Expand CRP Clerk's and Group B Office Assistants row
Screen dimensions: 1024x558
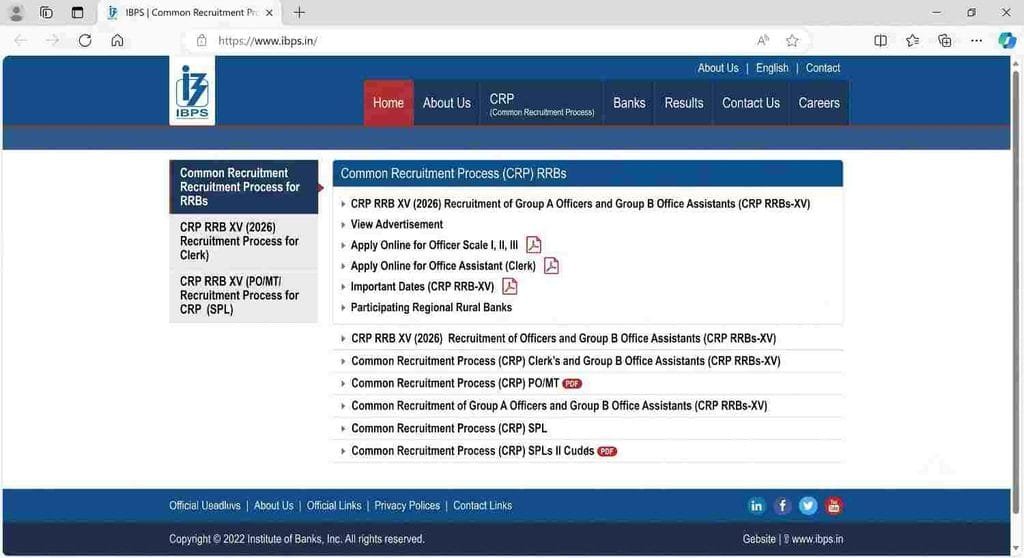pyautogui.click(x=588, y=361)
